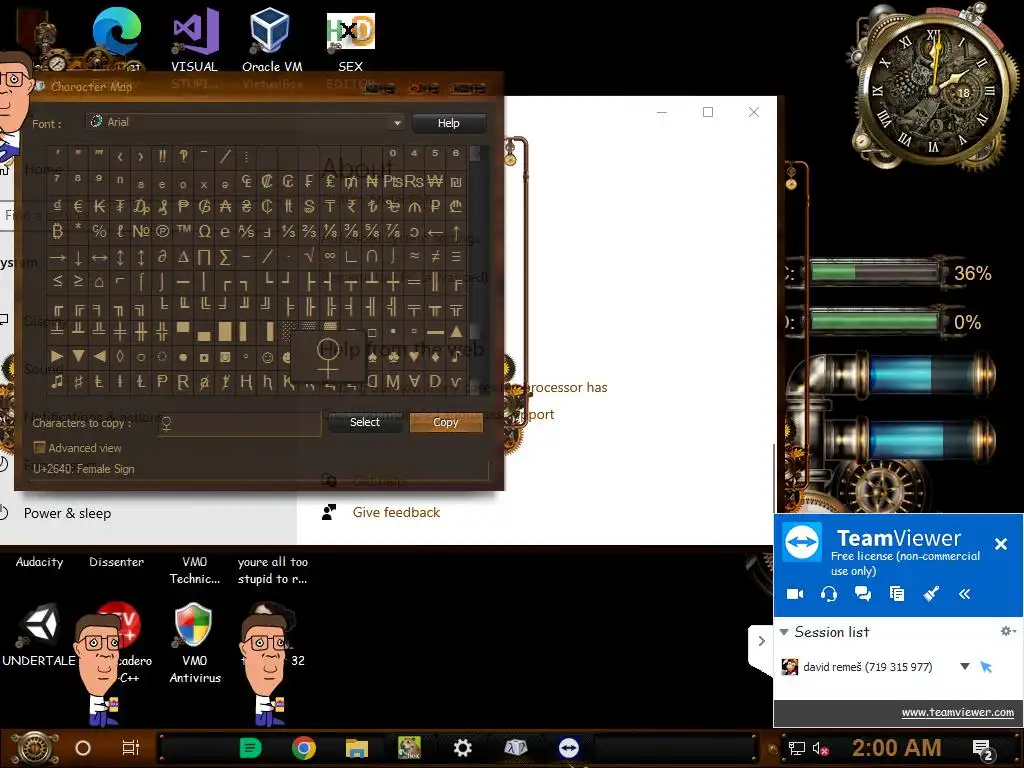Viewport: 1024px width, 768px height.
Task: Open the TeamViewer file transfer documents icon
Action: pyautogui.click(x=897, y=594)
